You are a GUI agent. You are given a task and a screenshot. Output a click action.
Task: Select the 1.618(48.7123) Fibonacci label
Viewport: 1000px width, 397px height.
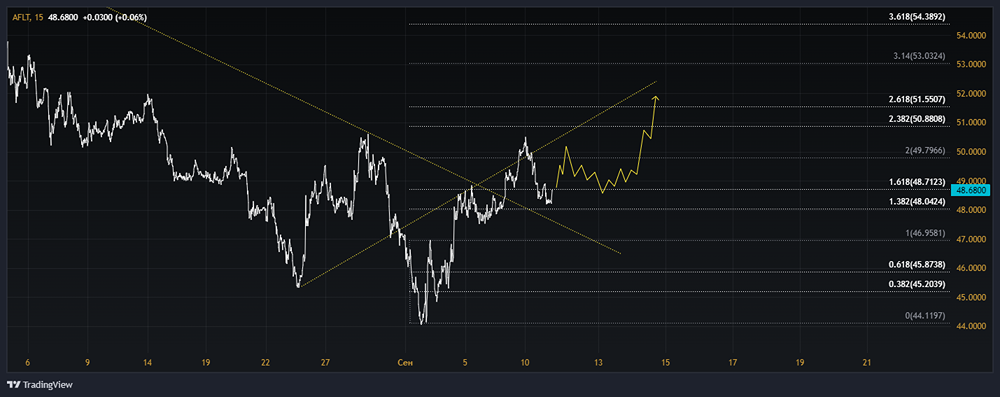(916, 183)
